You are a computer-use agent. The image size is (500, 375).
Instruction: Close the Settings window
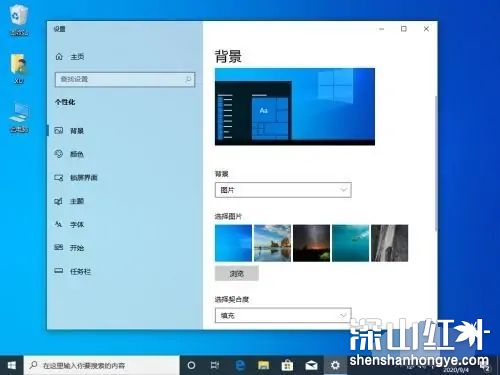click(426, 29)
